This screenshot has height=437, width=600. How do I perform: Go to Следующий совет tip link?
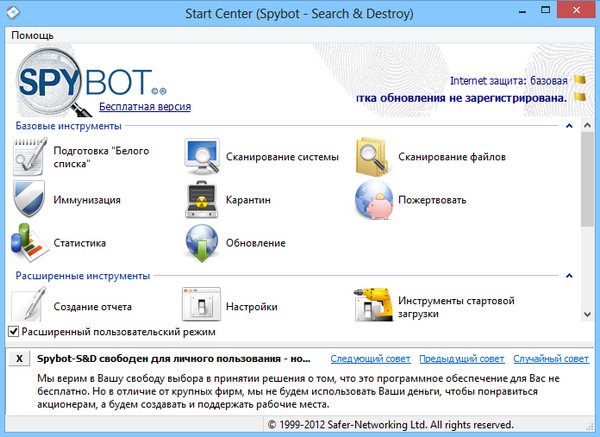point(370,358)
